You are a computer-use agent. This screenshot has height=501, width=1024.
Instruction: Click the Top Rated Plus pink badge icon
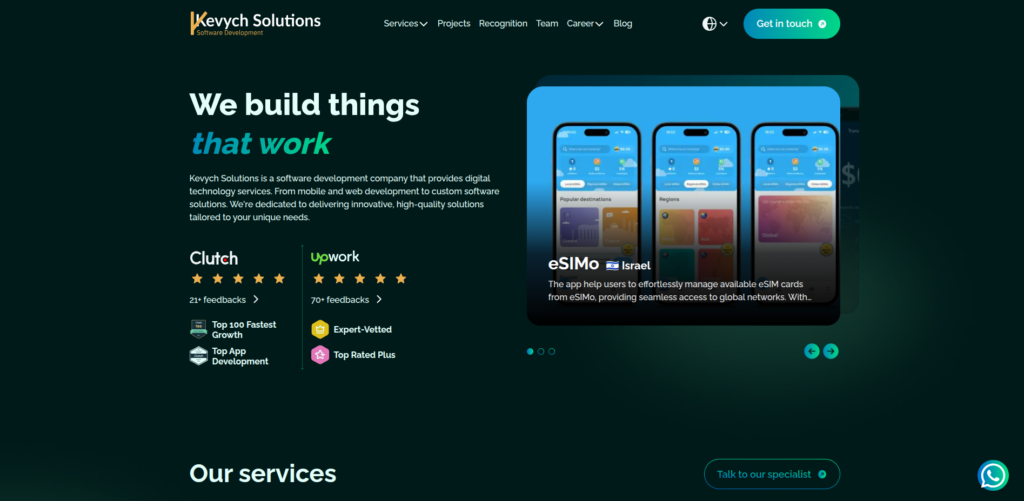[320, 355]
